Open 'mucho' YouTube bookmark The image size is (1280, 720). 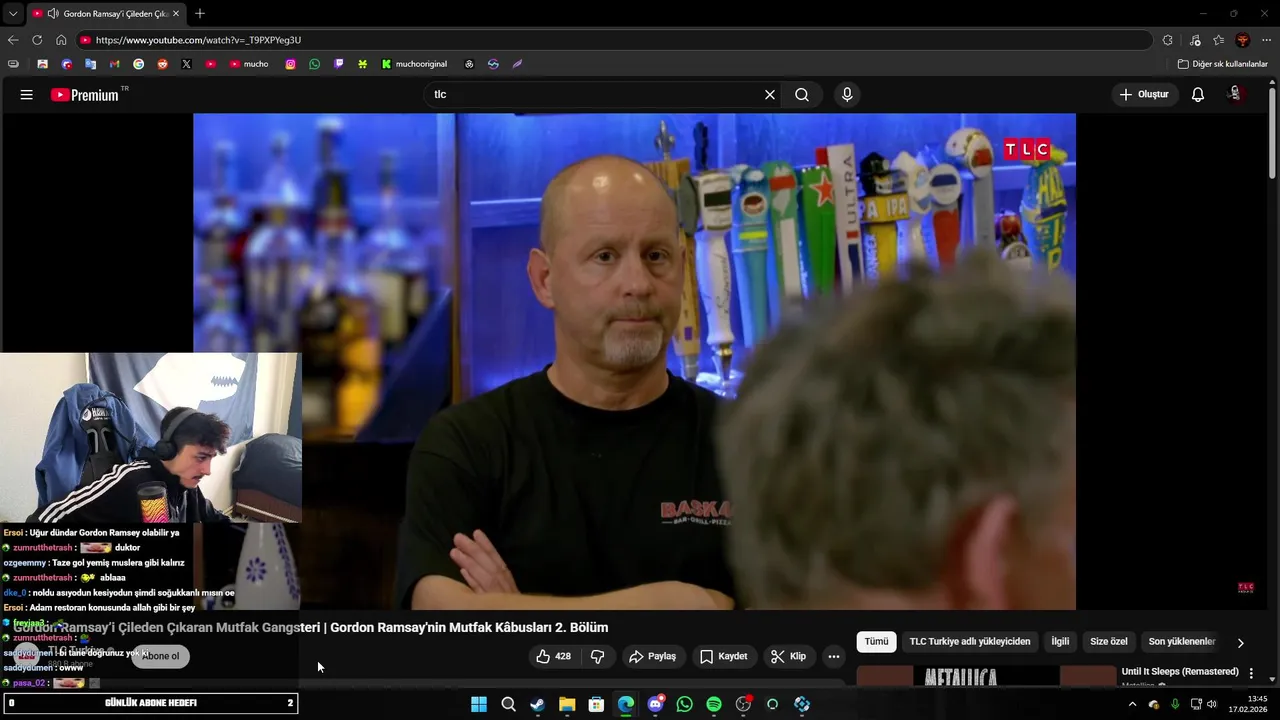[x=249, y=64]
